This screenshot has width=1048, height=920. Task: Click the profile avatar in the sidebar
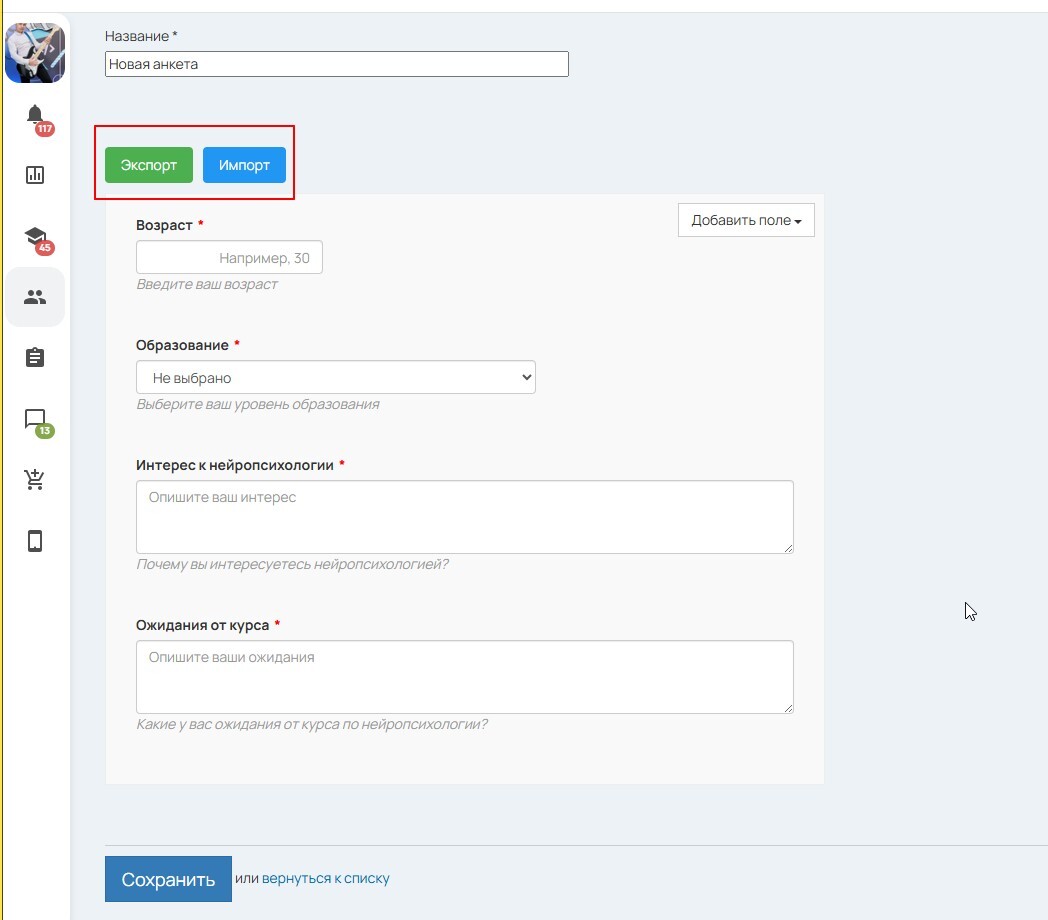click(35, 52)
